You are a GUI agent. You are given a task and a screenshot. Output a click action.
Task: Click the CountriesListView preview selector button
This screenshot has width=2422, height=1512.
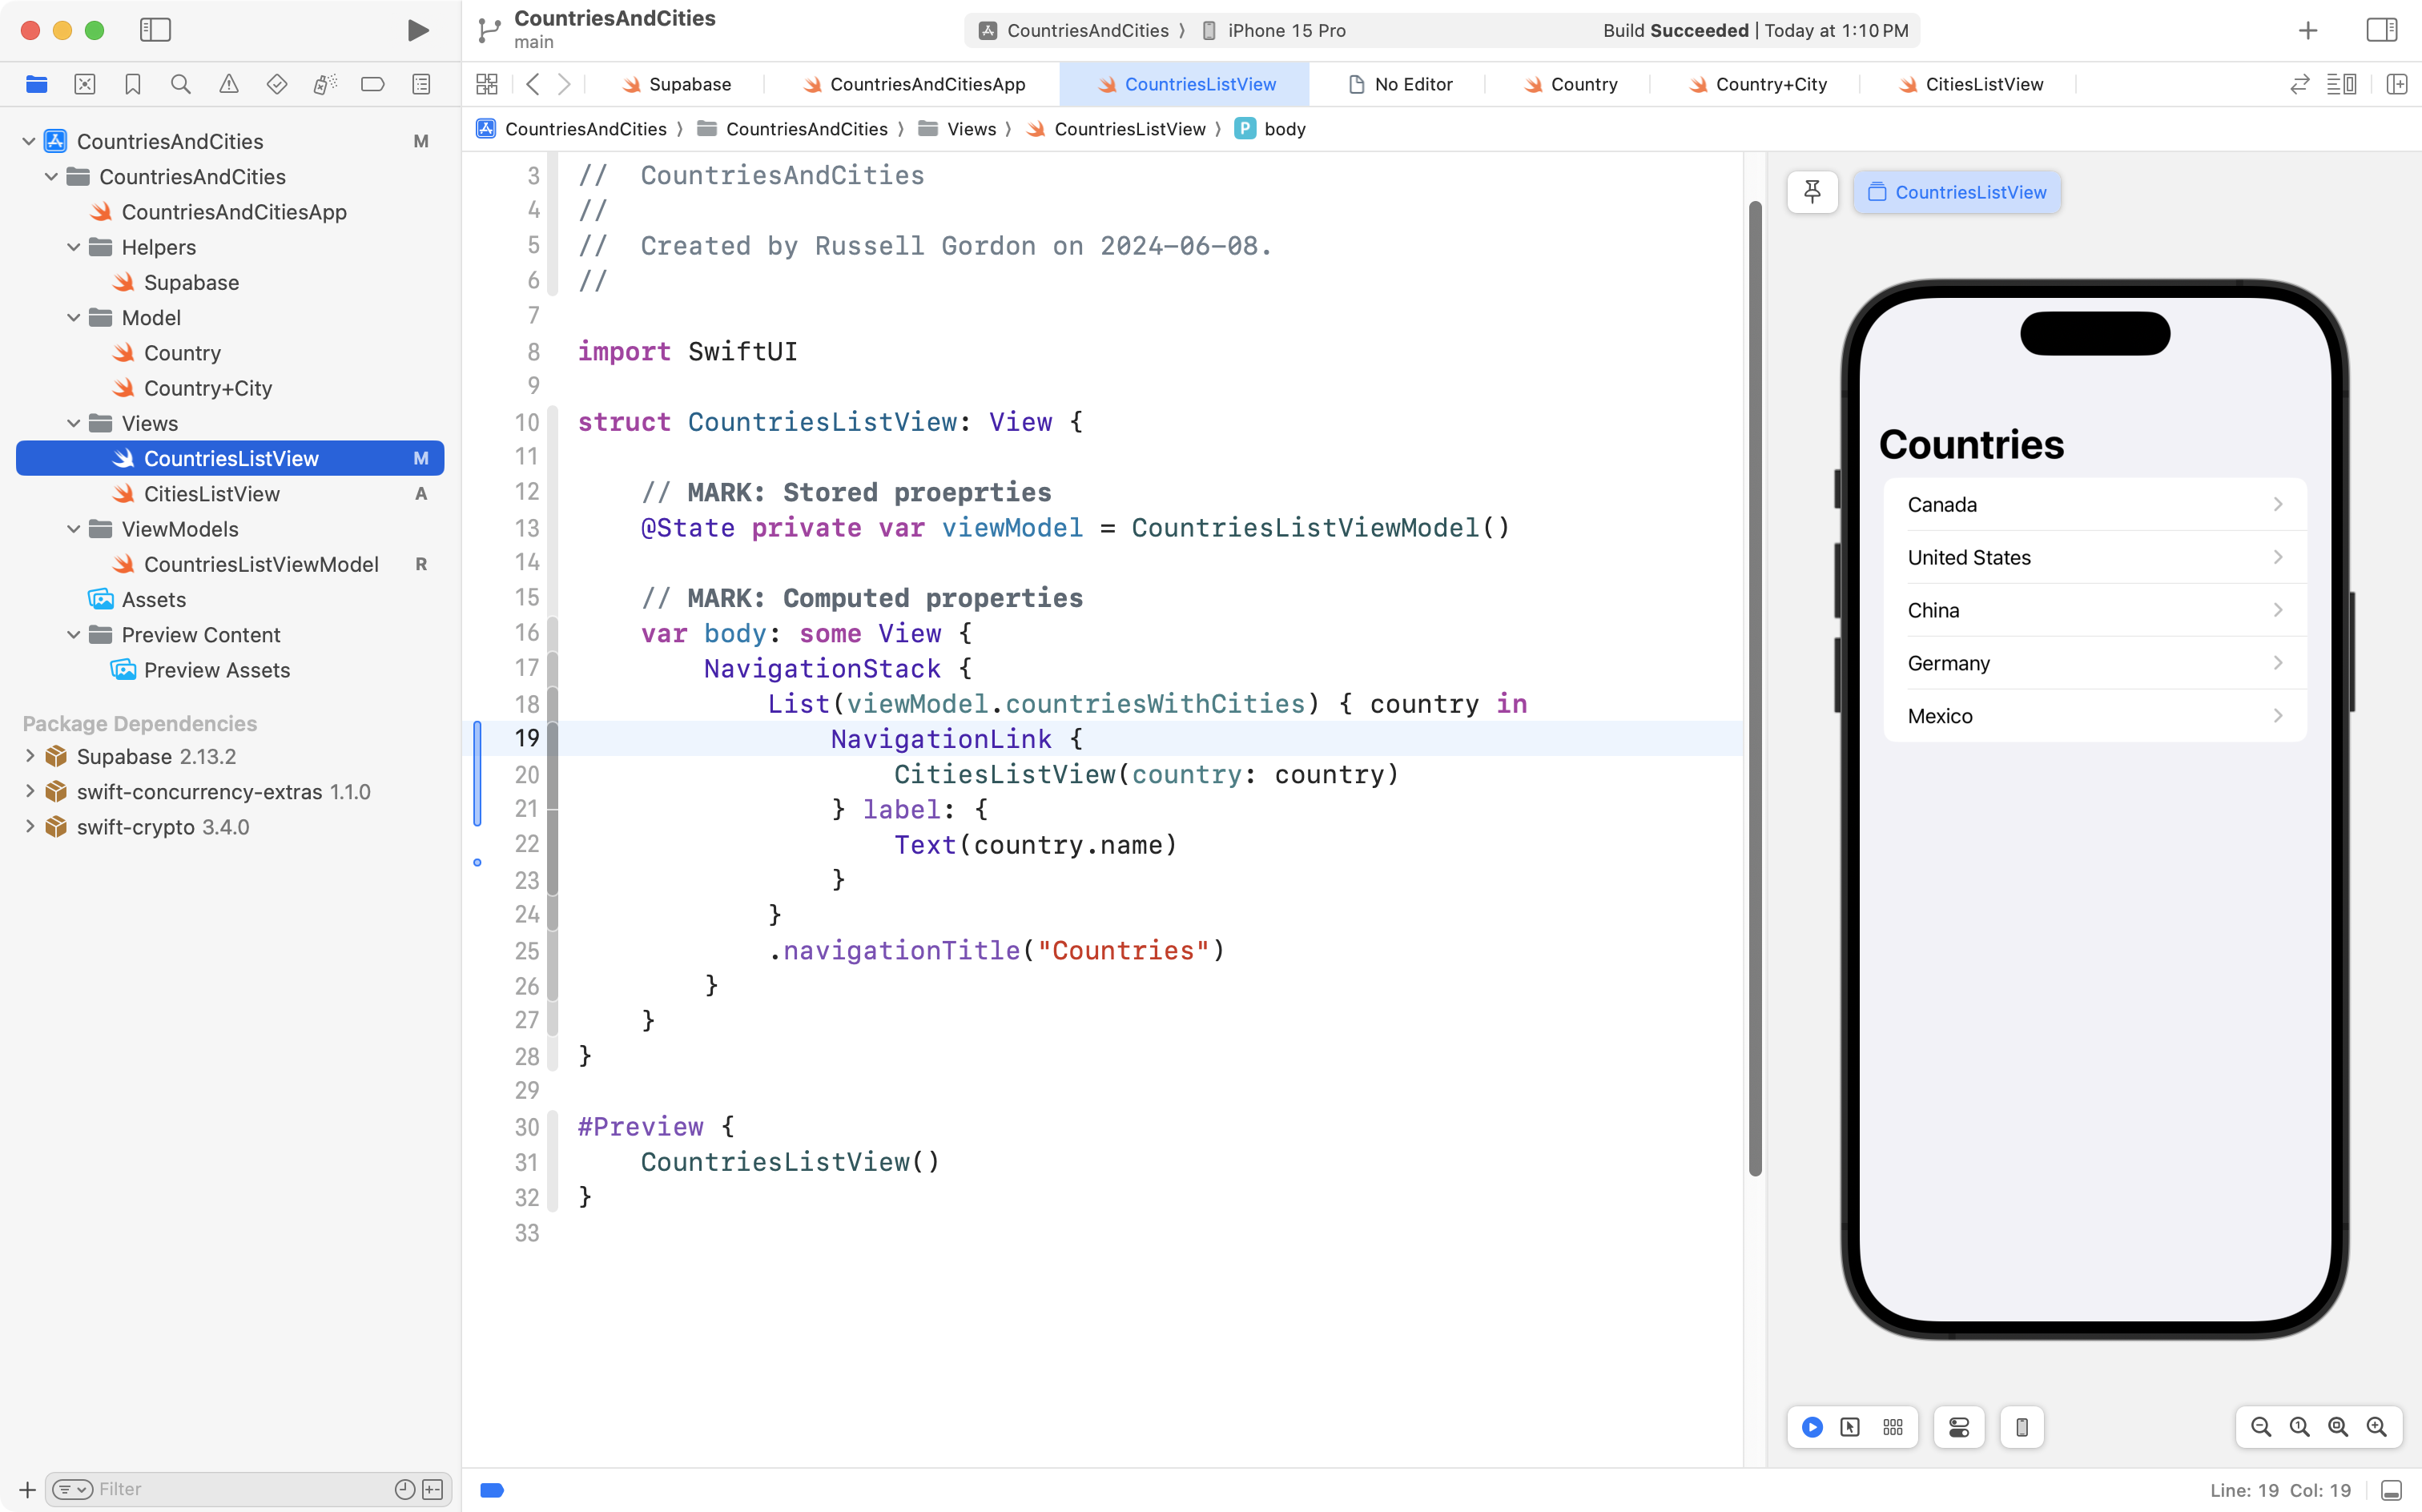[1956, 192]
